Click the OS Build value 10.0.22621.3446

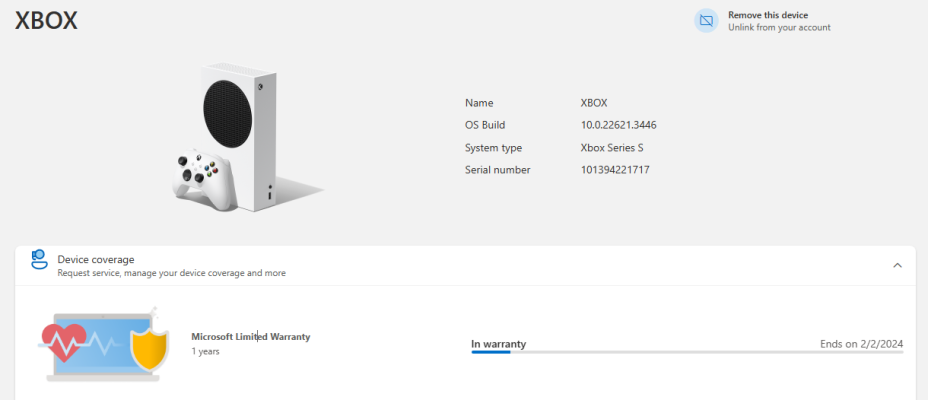coord(618,125)
